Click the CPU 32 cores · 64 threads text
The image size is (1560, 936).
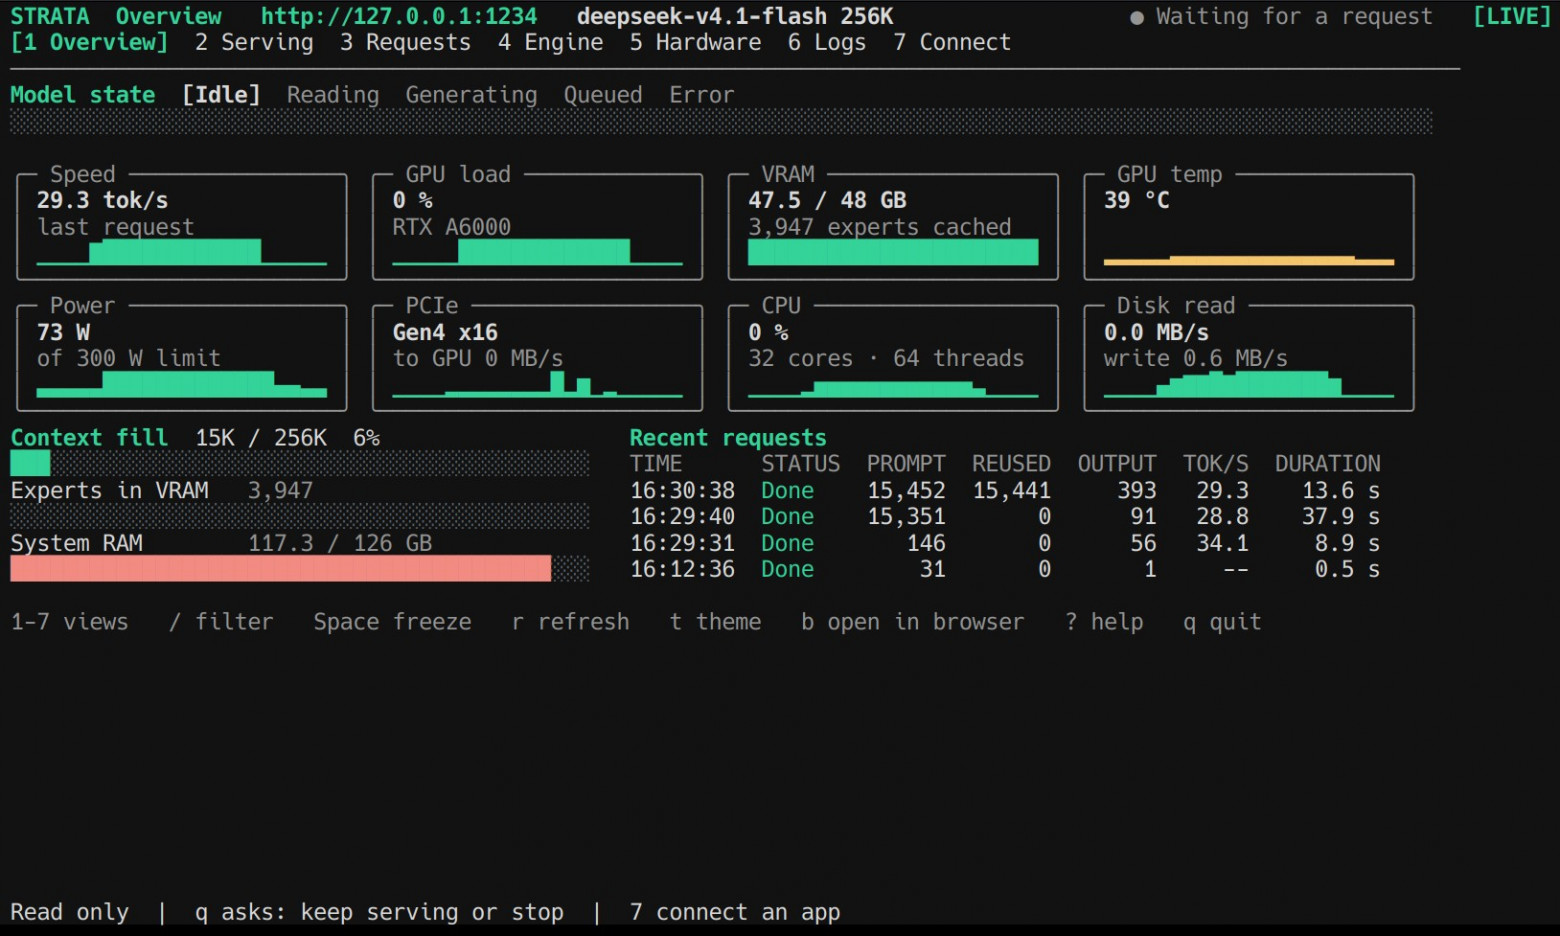pyautogui.click(x=887, y=358)
